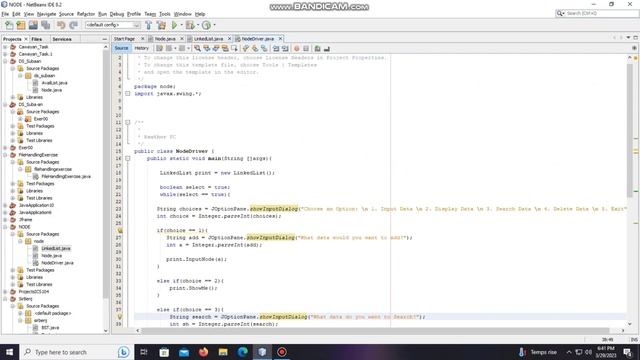Click the Debug Project toolbar icon
This screenshot has height=360, width=640.
click(x=189, y=25)
